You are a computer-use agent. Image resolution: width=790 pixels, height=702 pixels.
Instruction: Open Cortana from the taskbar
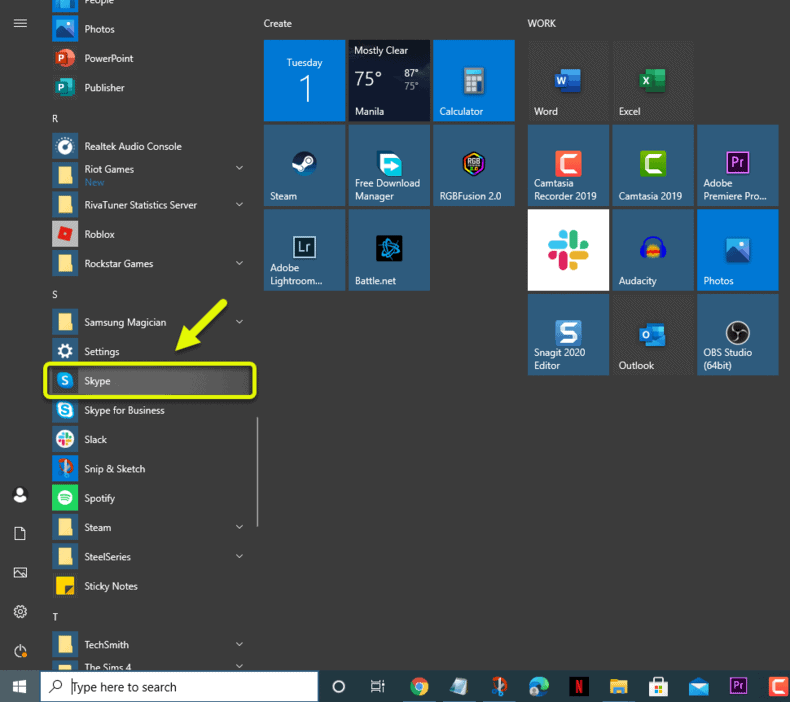tap(339, 686)
